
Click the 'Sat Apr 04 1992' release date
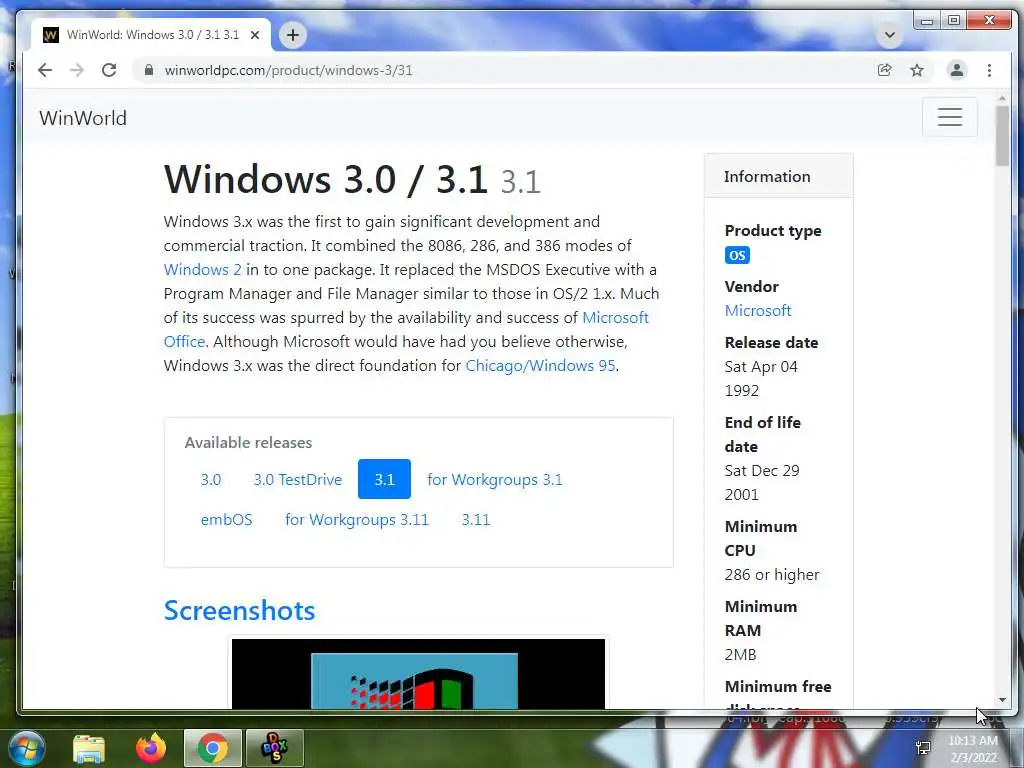coord(761,379)
